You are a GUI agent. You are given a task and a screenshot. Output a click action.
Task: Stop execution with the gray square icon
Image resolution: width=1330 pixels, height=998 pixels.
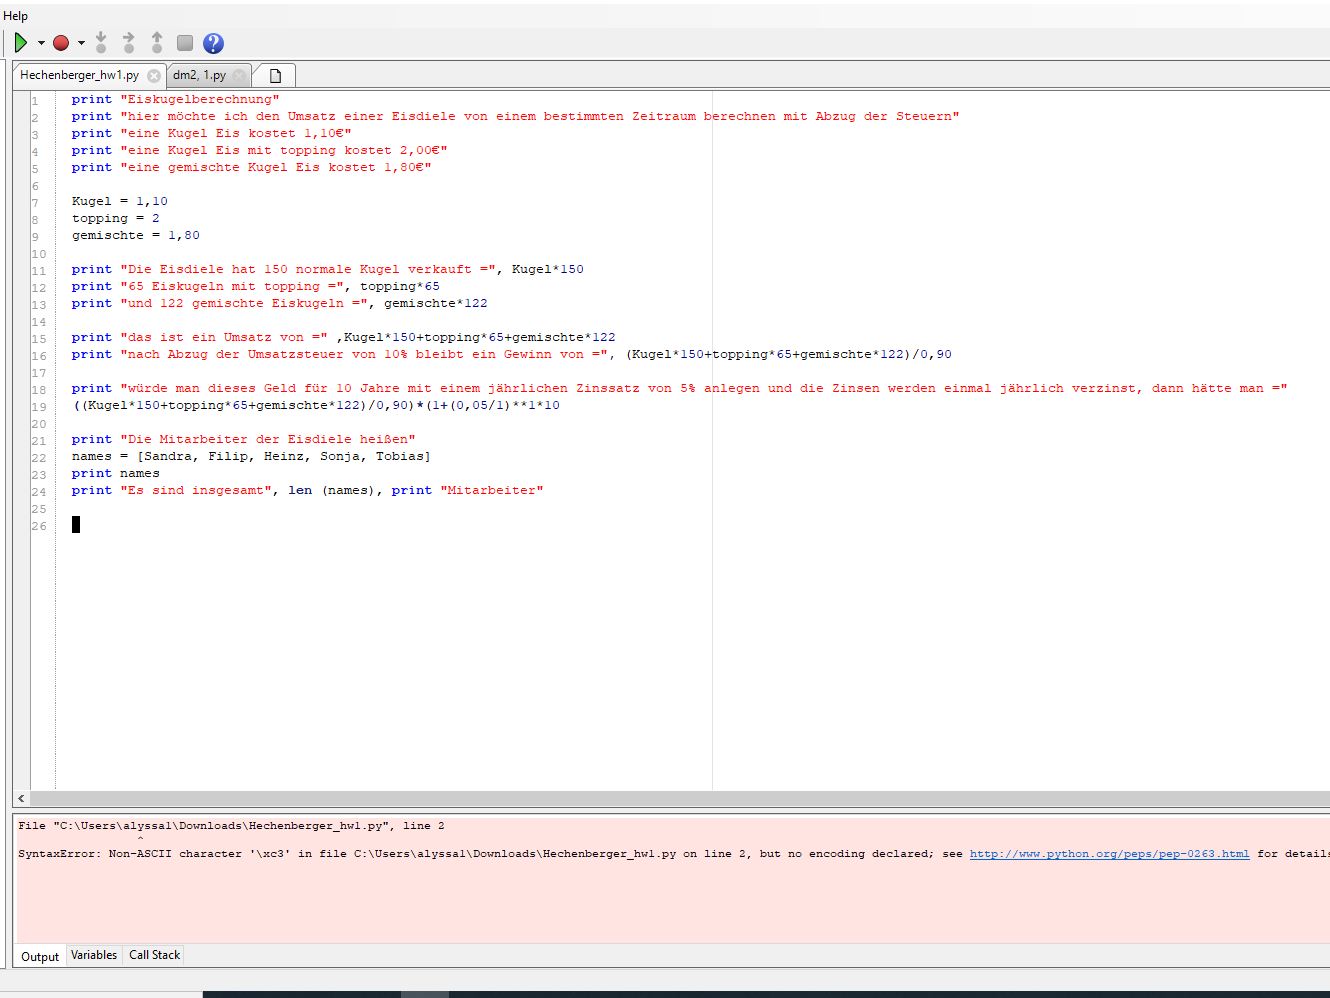184,42
